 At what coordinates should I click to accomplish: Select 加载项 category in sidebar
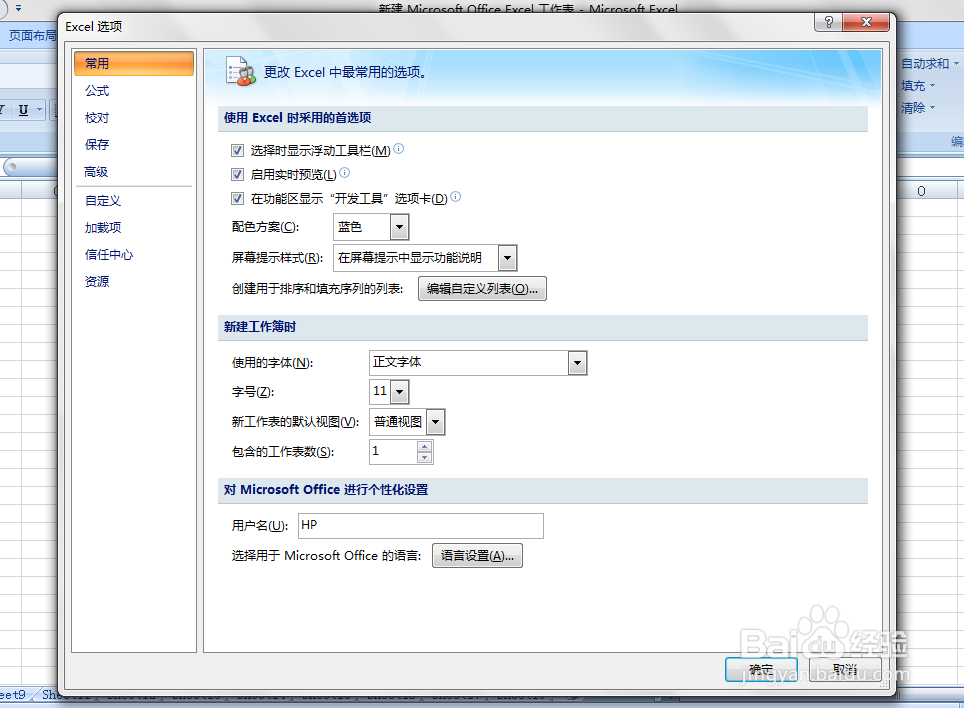click(x=133, y=228)
